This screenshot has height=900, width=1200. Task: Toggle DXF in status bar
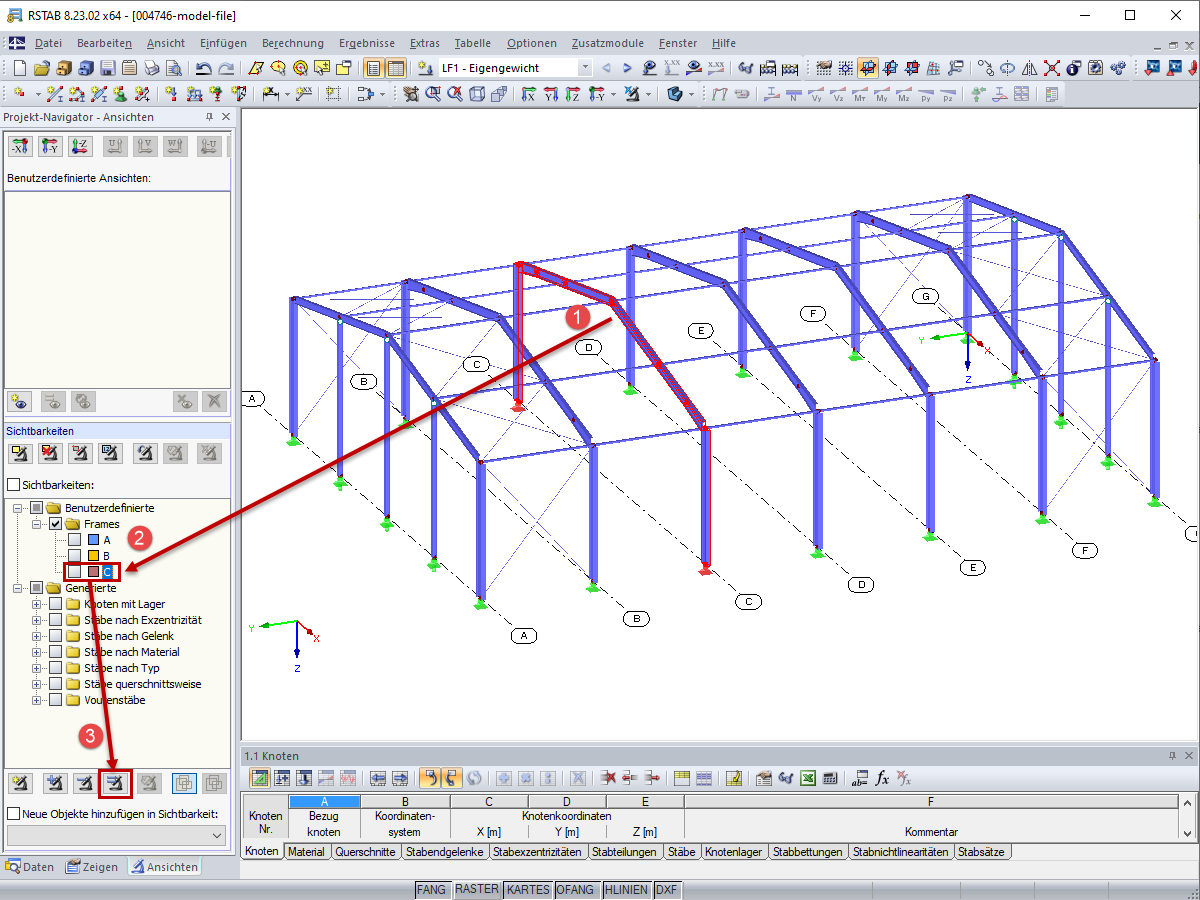(x=667, y=889)
